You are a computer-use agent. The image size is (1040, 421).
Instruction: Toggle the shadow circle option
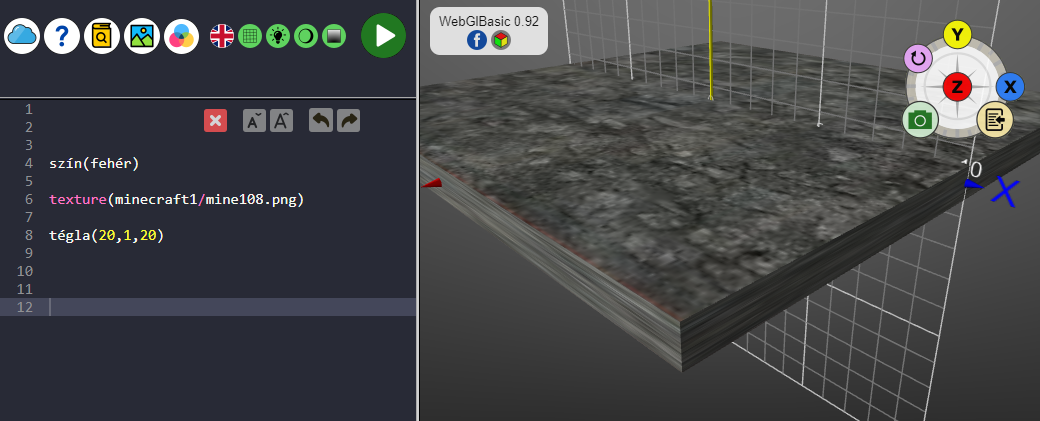[306, 37]
